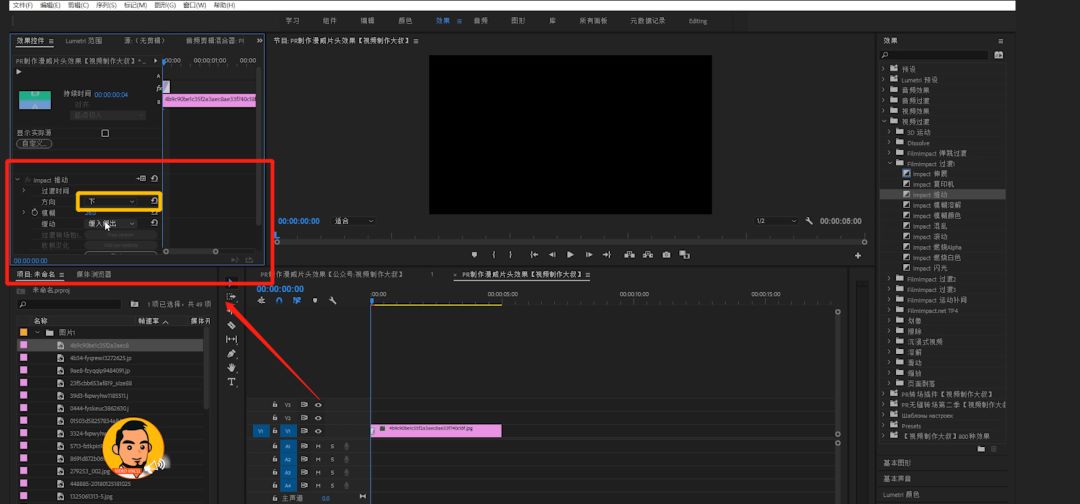This screenshot has width=1080, height=504.
Task: Add a marker in program monitor
Action: point(475,255)
